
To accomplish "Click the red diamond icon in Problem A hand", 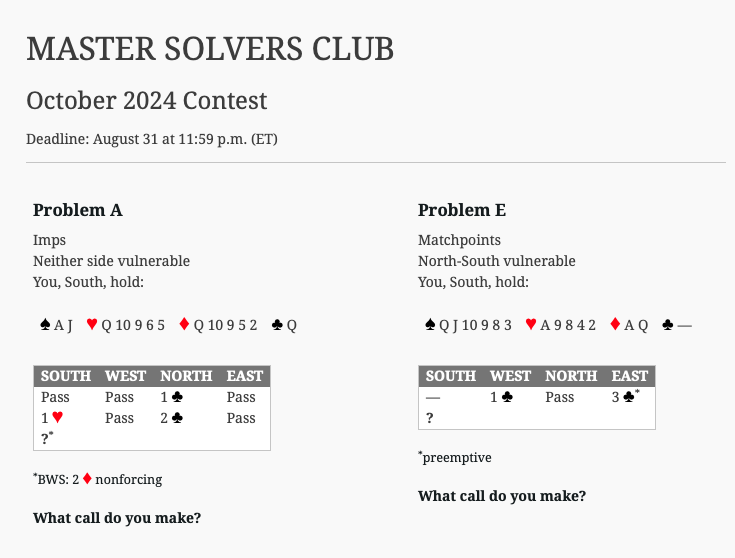I will tap(184, 324).
